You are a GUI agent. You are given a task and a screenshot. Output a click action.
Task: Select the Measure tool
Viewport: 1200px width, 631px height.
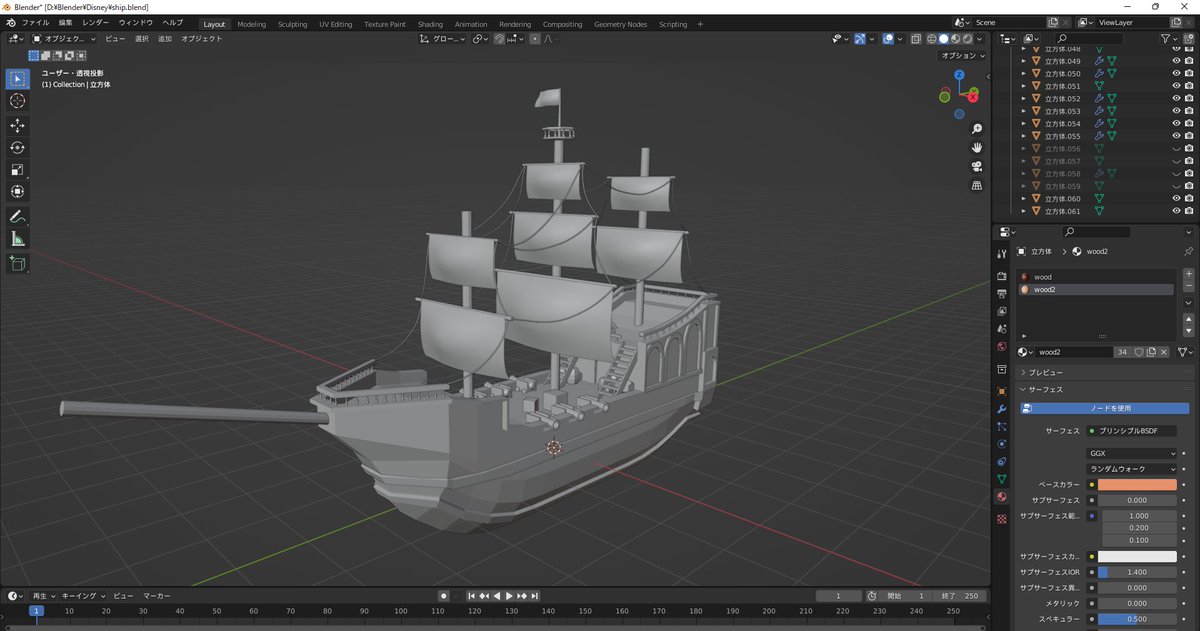17,238
